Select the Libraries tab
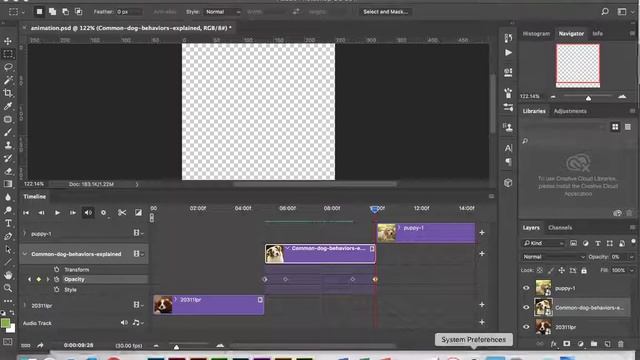640x360 pixels. coord(534,111)
